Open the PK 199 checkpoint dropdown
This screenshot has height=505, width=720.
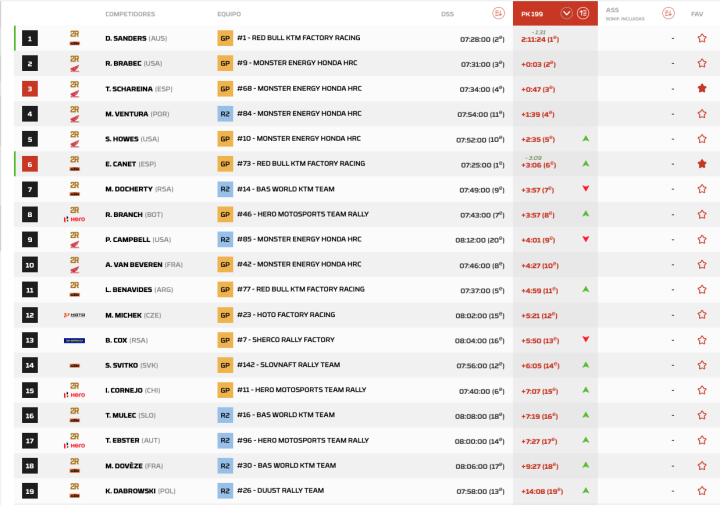(567, 13)
